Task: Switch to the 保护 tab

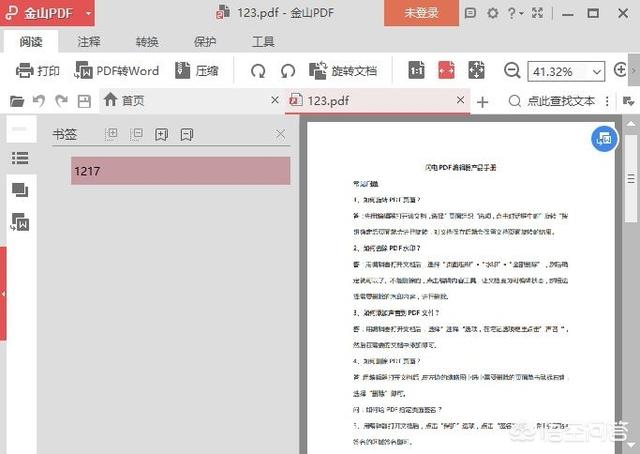Action: coord(205,42)
